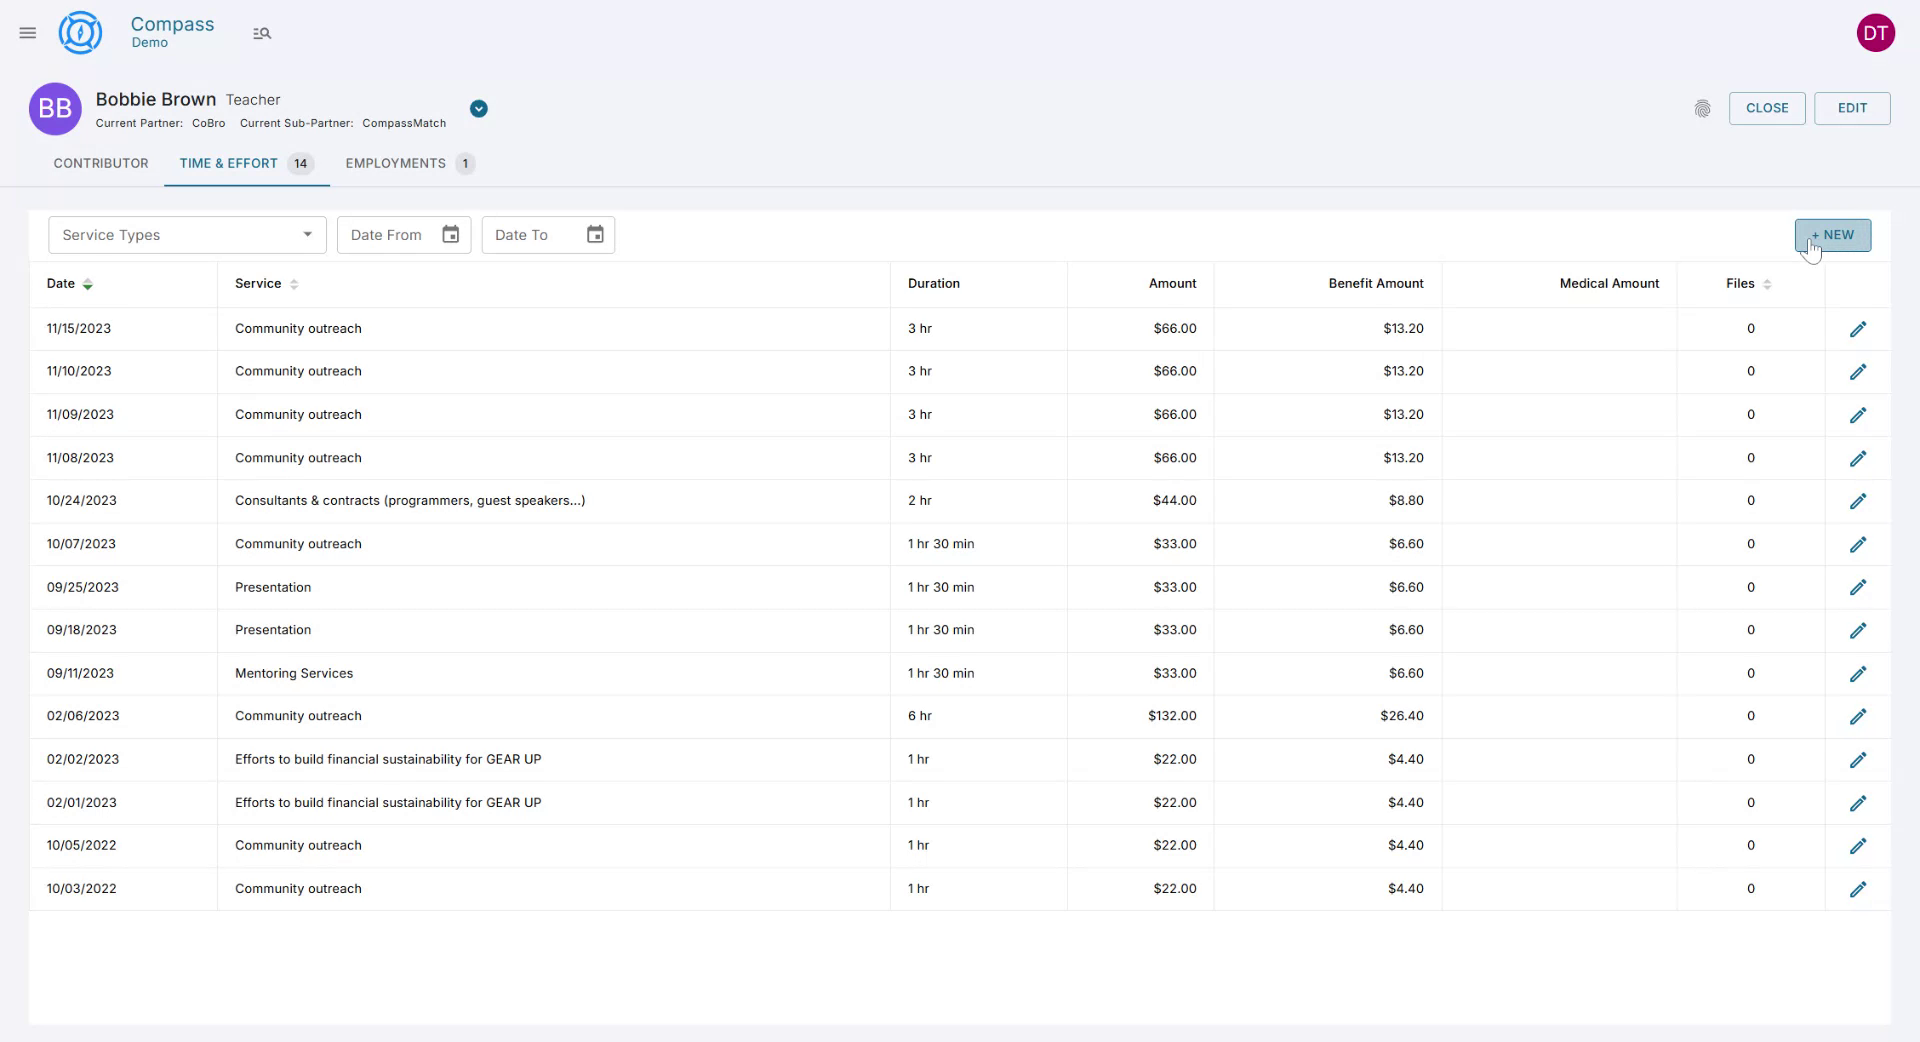Click the EDIT button
The height and width of the screenshot is (1042, 1920).
pyautogui.click(x=1852, y=108)
